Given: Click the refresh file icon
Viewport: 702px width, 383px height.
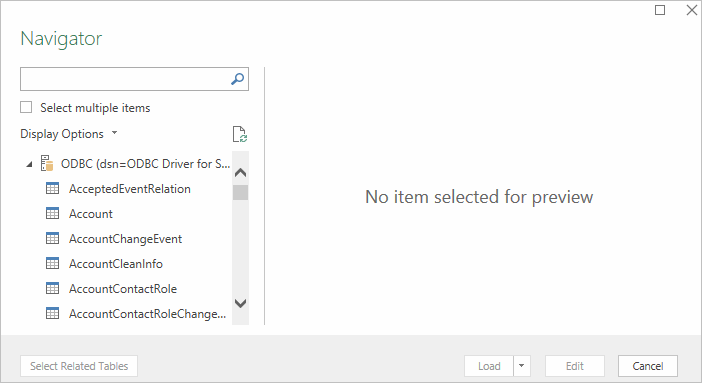Looking at the screenshot, I should coord(240,134).
